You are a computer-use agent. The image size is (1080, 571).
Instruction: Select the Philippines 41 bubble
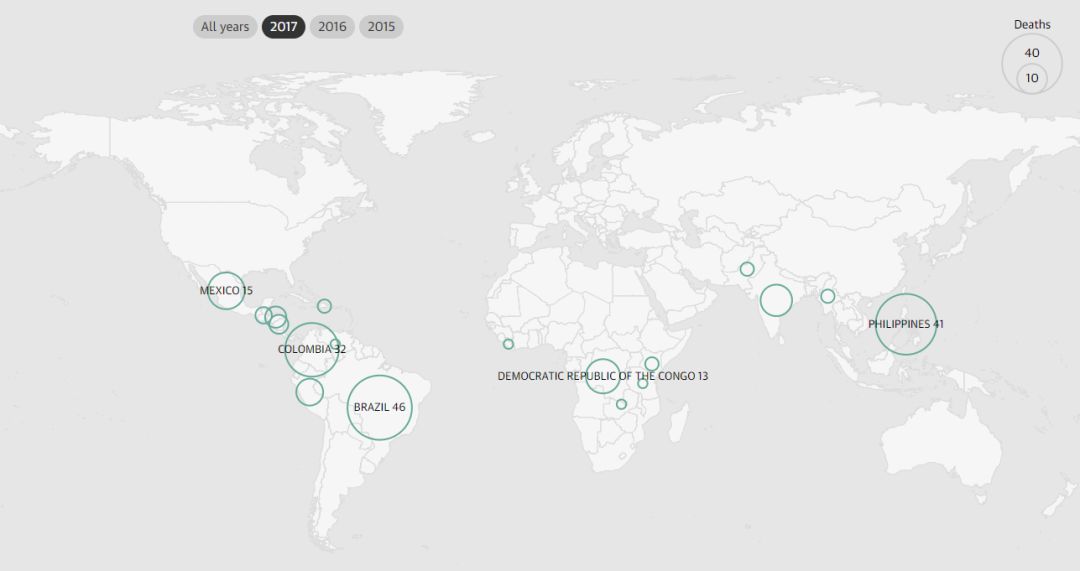point(906,324)
